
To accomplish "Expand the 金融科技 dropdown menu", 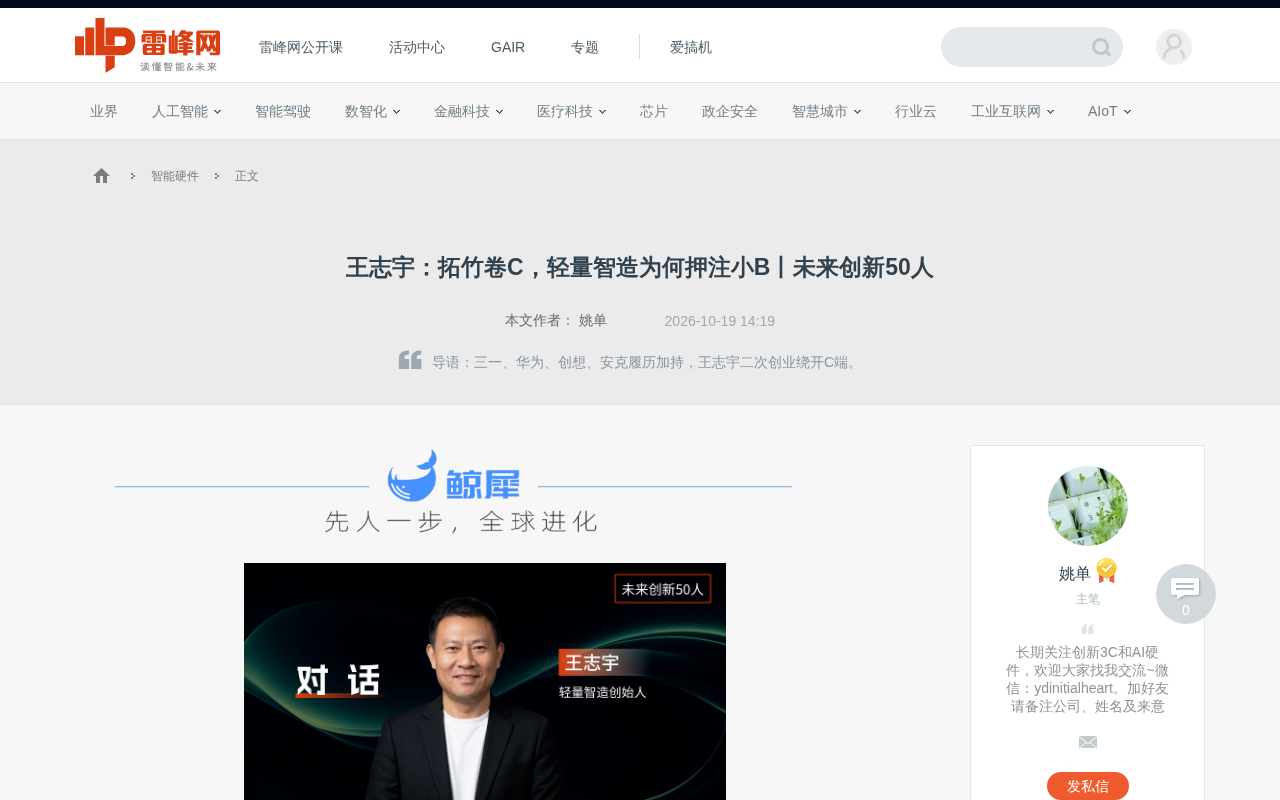I will point(468,111).
